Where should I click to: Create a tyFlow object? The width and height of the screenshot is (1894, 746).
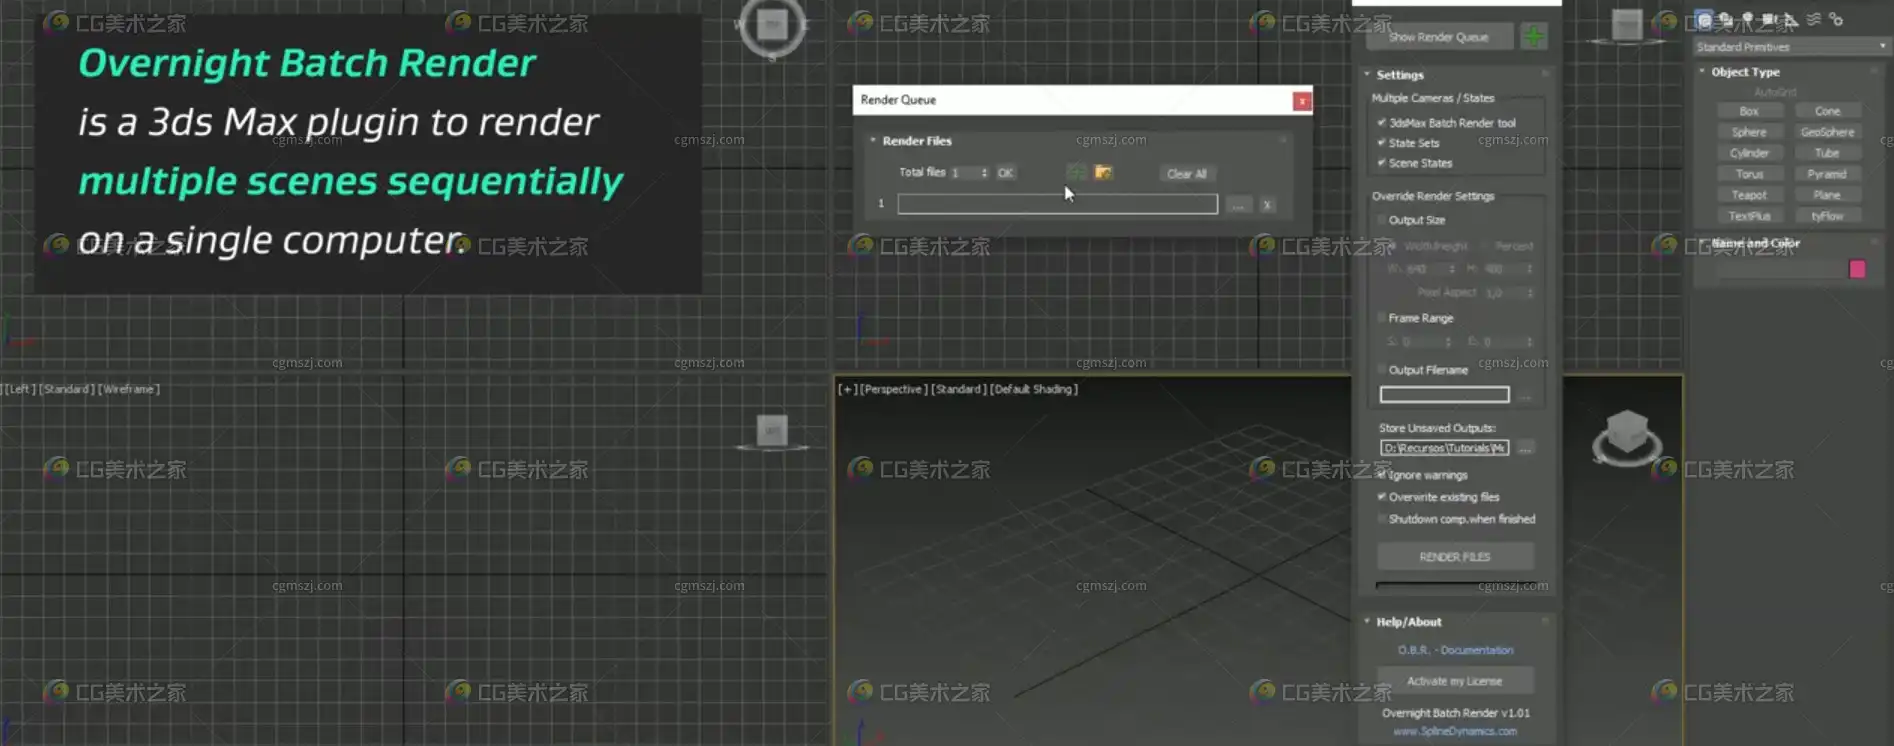click(x=1827, y=216)
